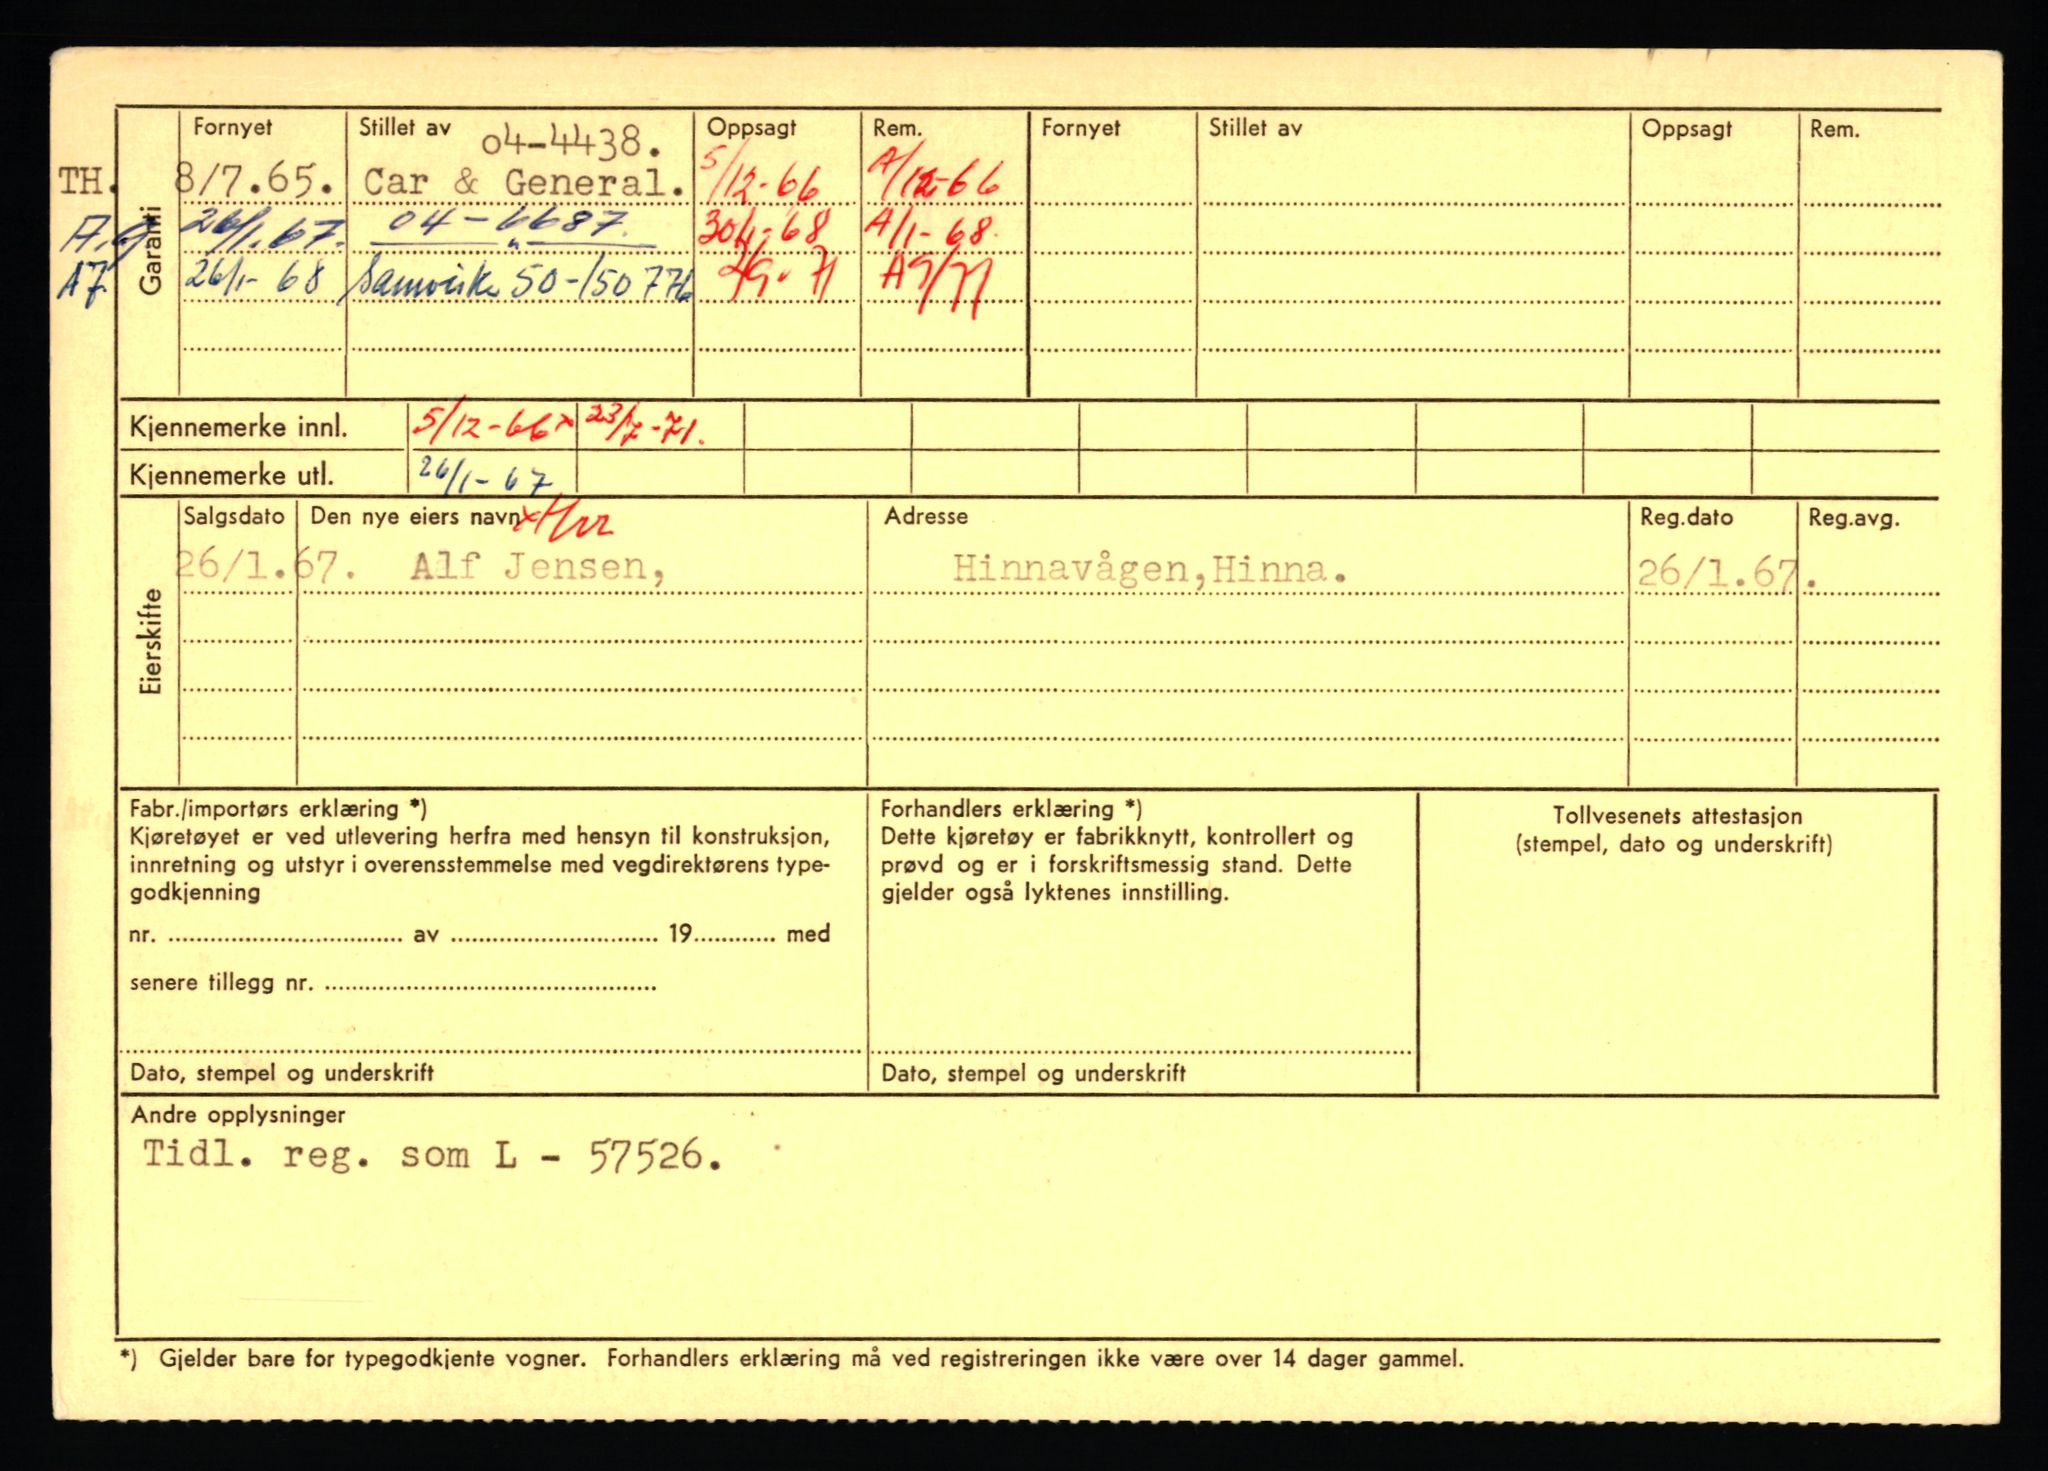Click the Garanti vertical label
The height and width of the screenshot is (1471, 2048).
click(x=150, y=252)
